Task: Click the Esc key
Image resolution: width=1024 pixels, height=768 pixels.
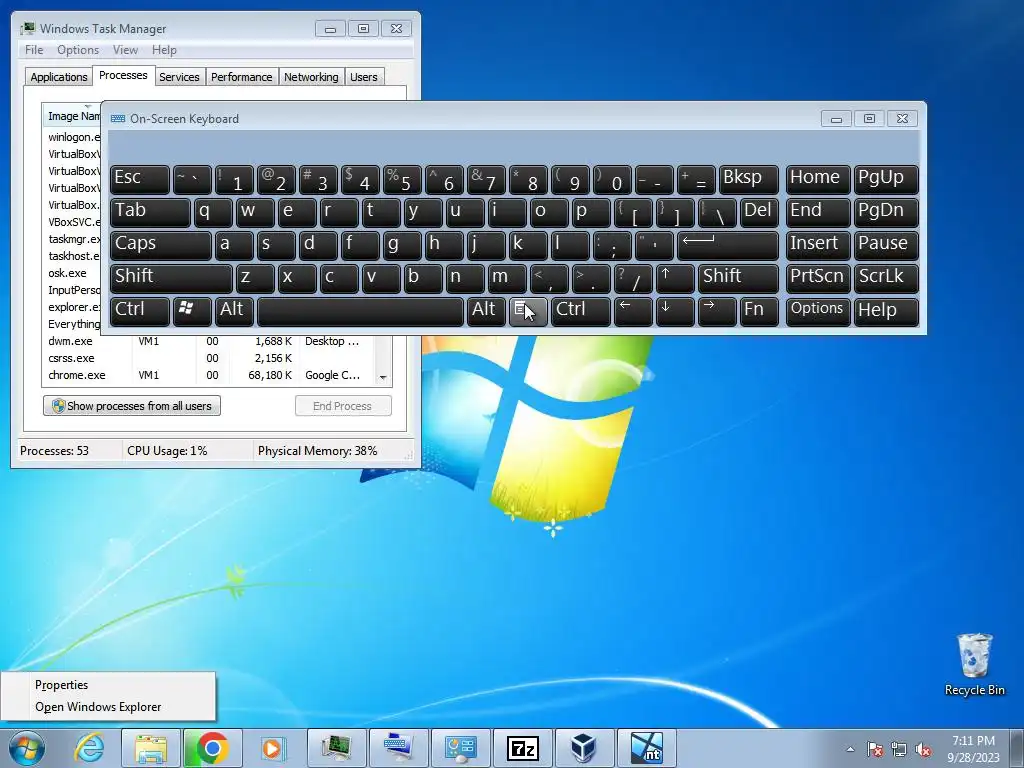Action: [140, 179]
